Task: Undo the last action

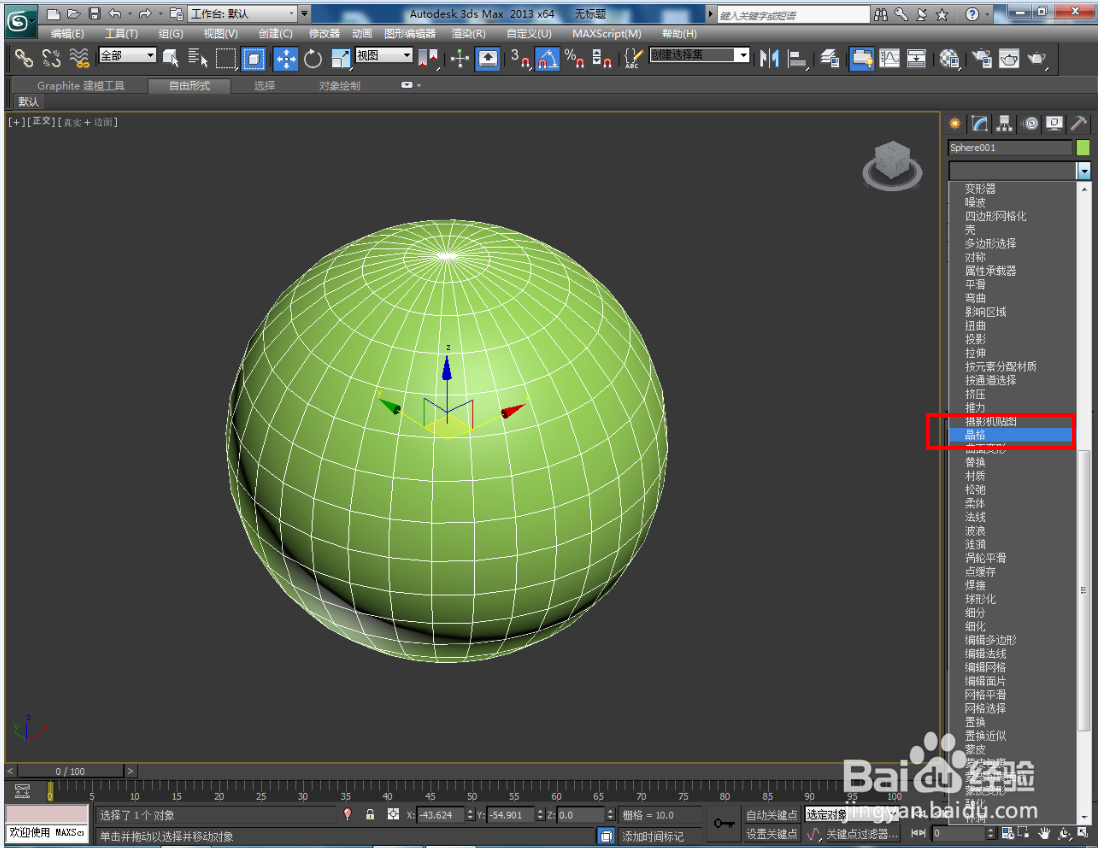Action: tap(115, 13)
